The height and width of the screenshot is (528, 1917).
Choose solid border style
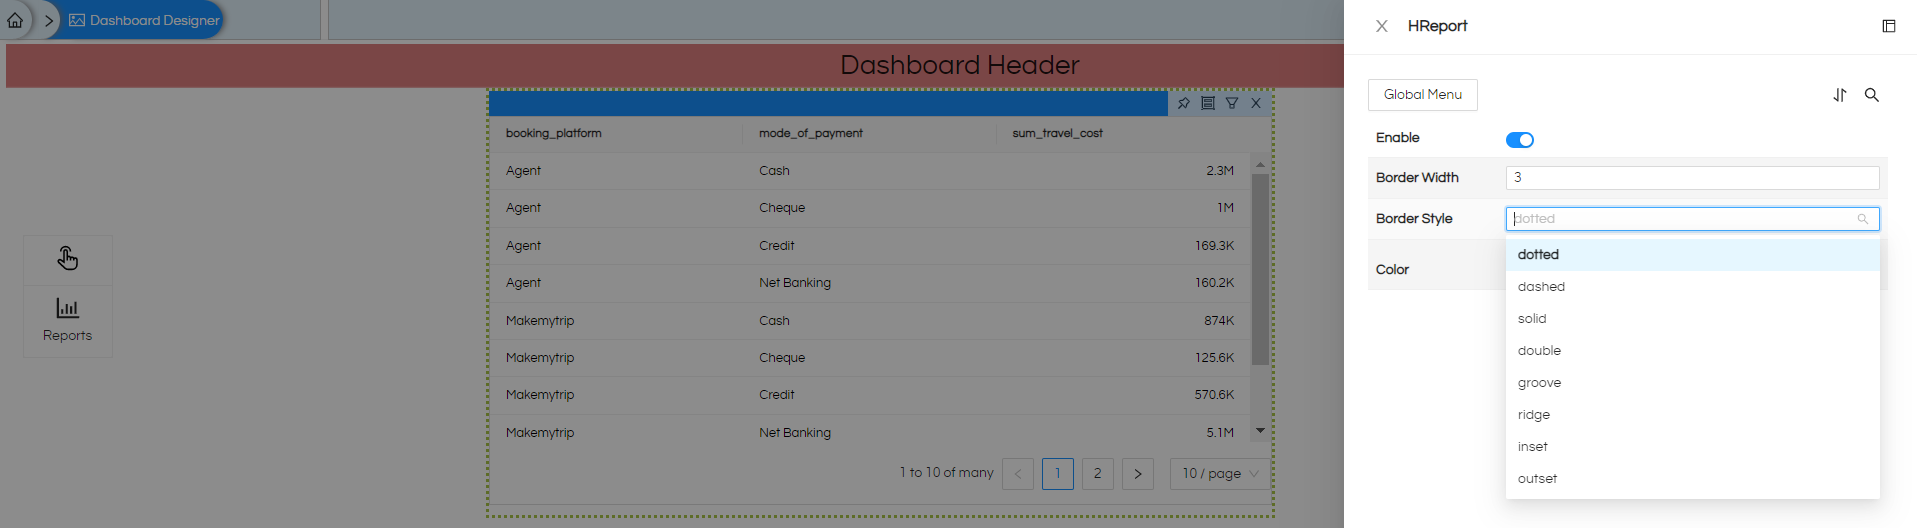click(x=1693, y=319)
